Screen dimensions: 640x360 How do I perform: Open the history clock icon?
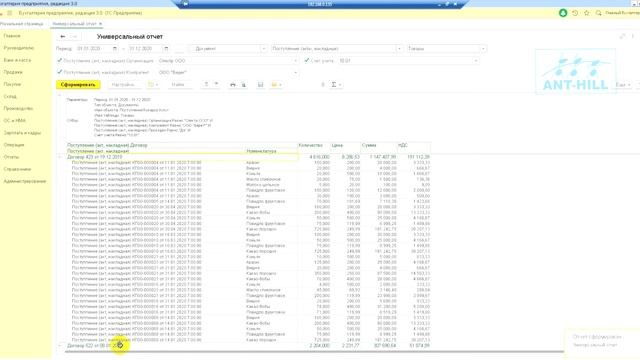575,13
